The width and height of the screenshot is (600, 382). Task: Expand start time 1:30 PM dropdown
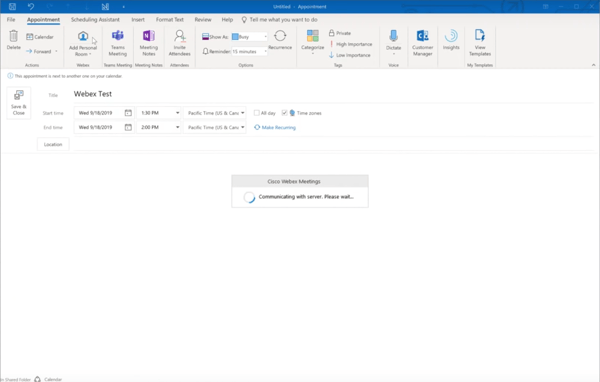click(178, 113)
